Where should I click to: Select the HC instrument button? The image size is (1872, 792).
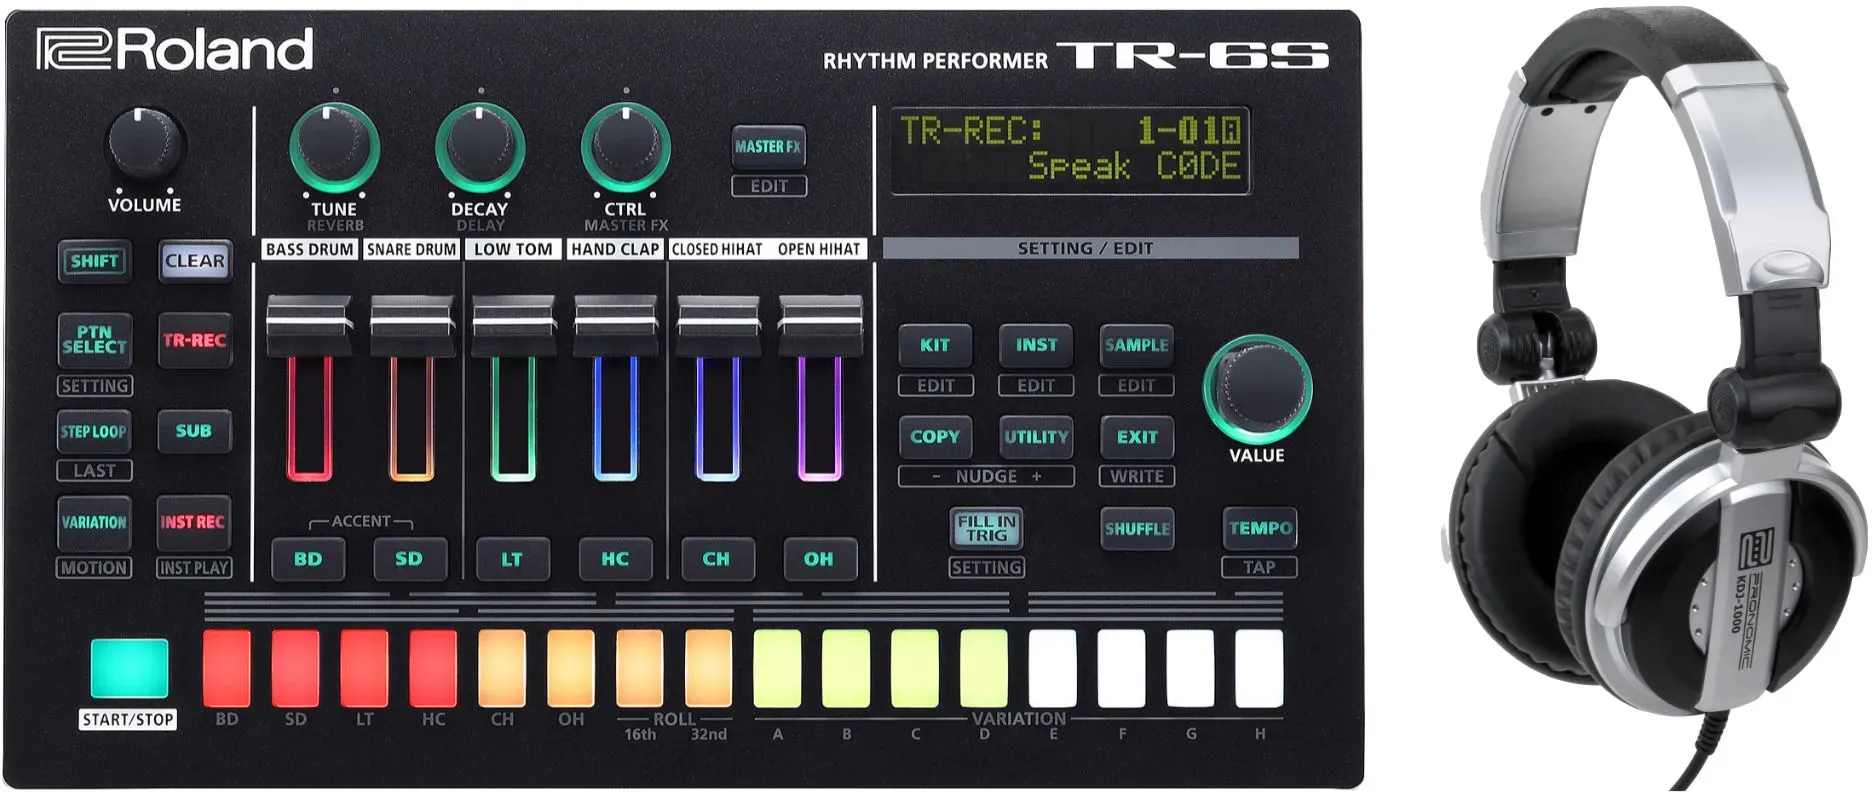615,559
